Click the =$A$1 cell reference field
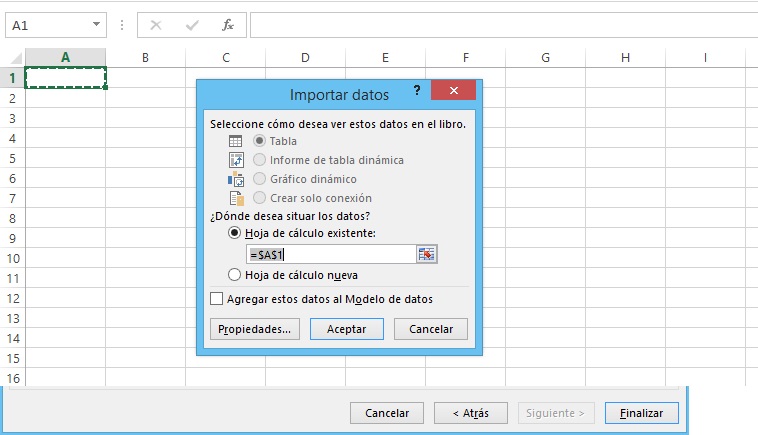 tap(330, 255)
